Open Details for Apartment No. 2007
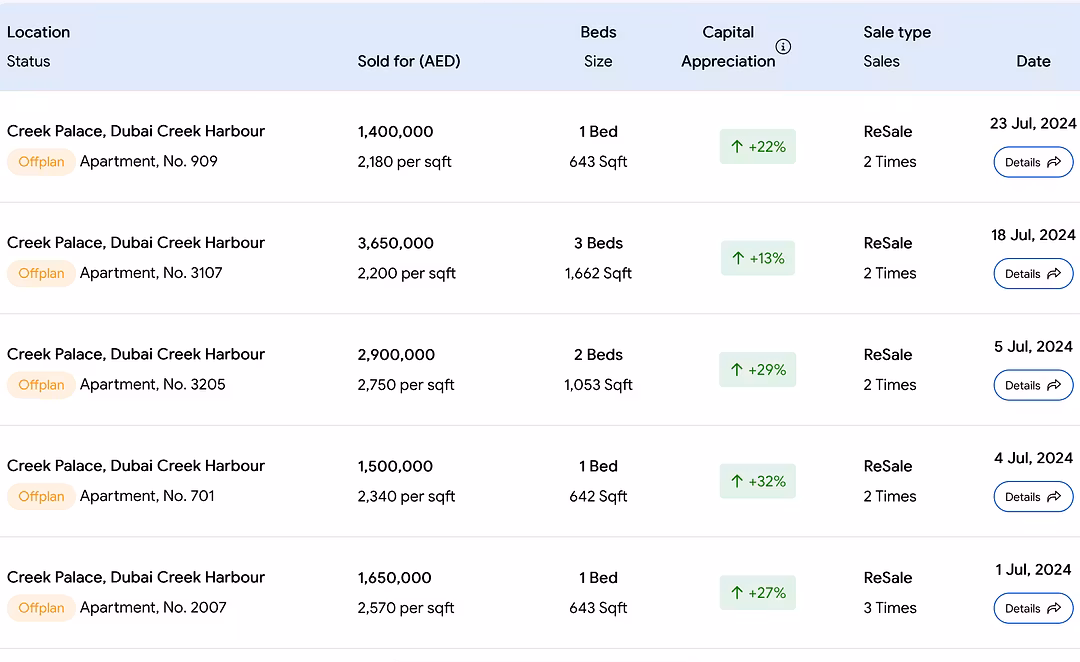 [x=1033, y=608]
